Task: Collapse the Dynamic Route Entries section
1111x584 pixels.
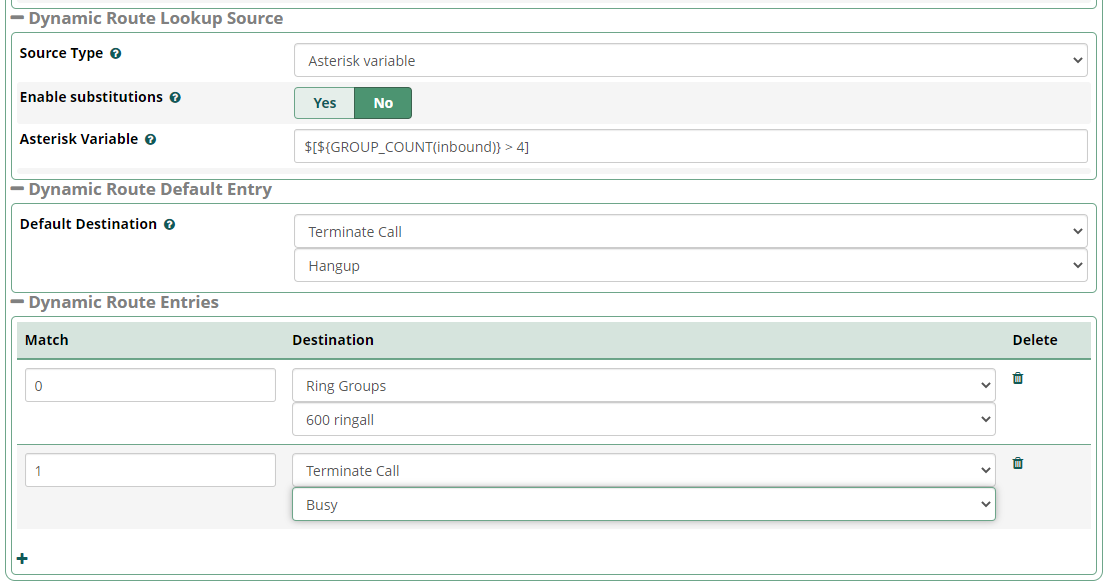Action: pos(18,302)
